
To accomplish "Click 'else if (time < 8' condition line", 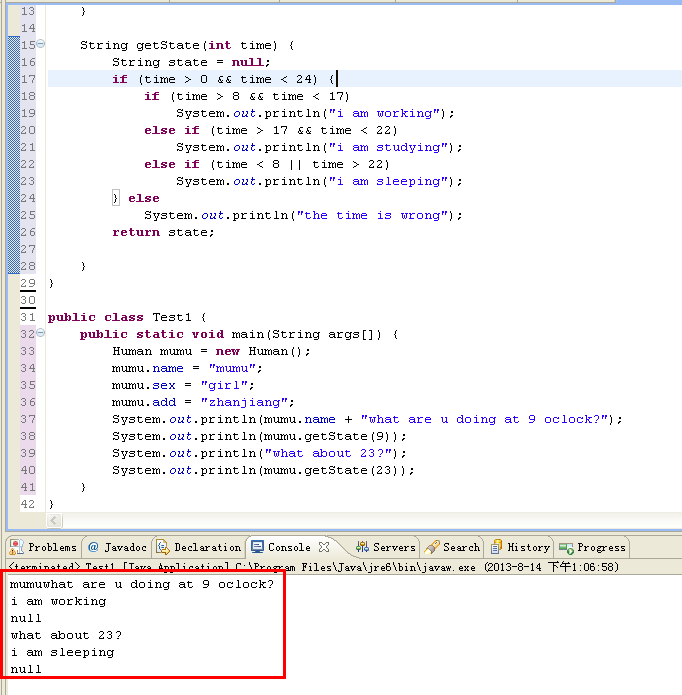I will pos(267,164).
